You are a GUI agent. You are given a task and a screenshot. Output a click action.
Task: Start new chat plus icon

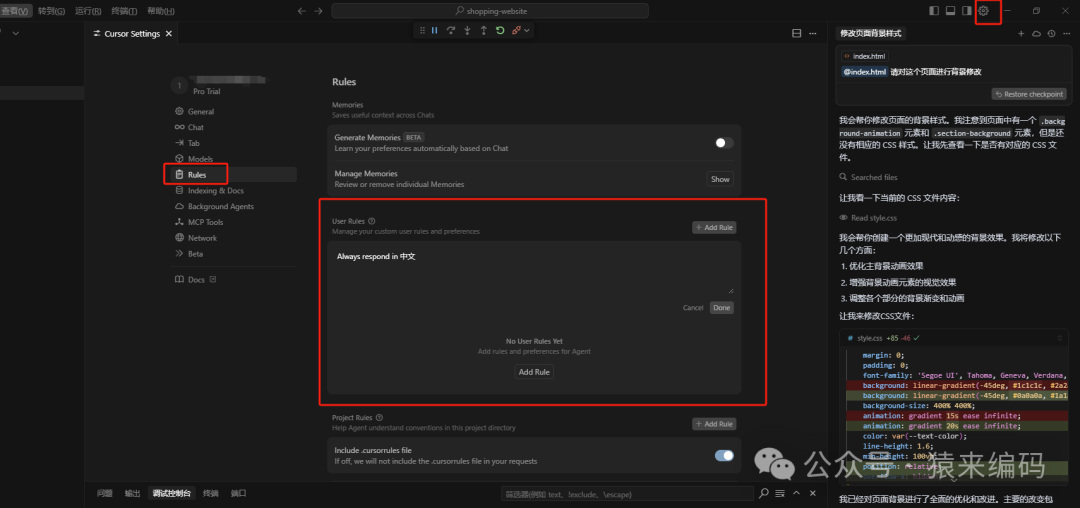(x=1021, y=33)
